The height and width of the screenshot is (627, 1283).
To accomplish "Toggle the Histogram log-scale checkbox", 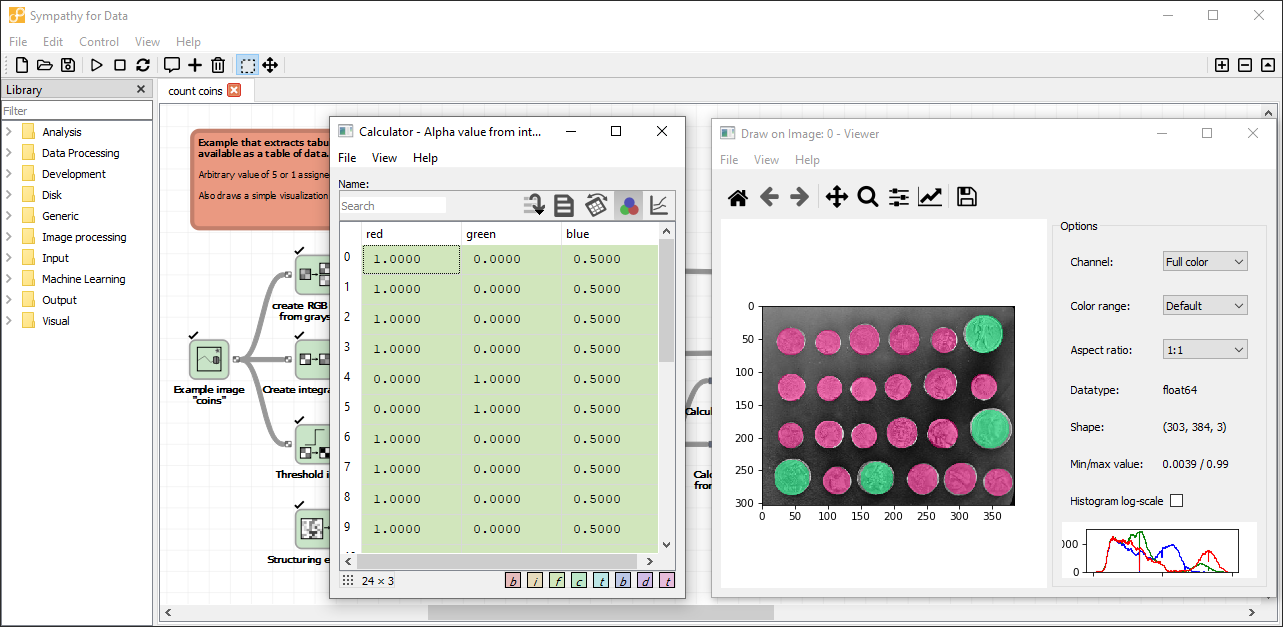I will [x=1176, y=501].
